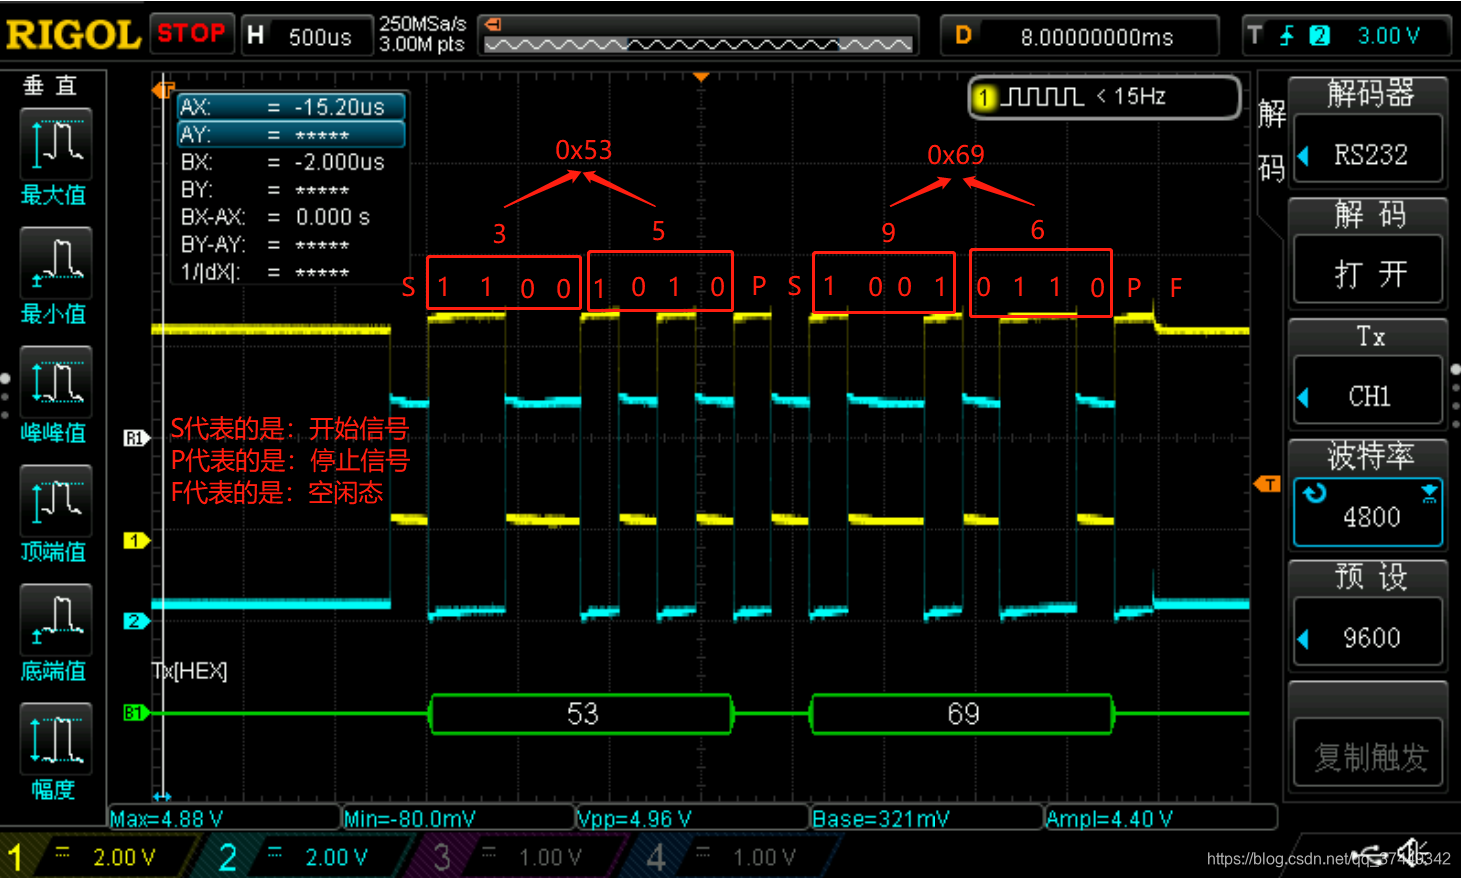Click the 解码 menu side tab
This screenshot has width=1461, height=878.
click(1271, 140)
